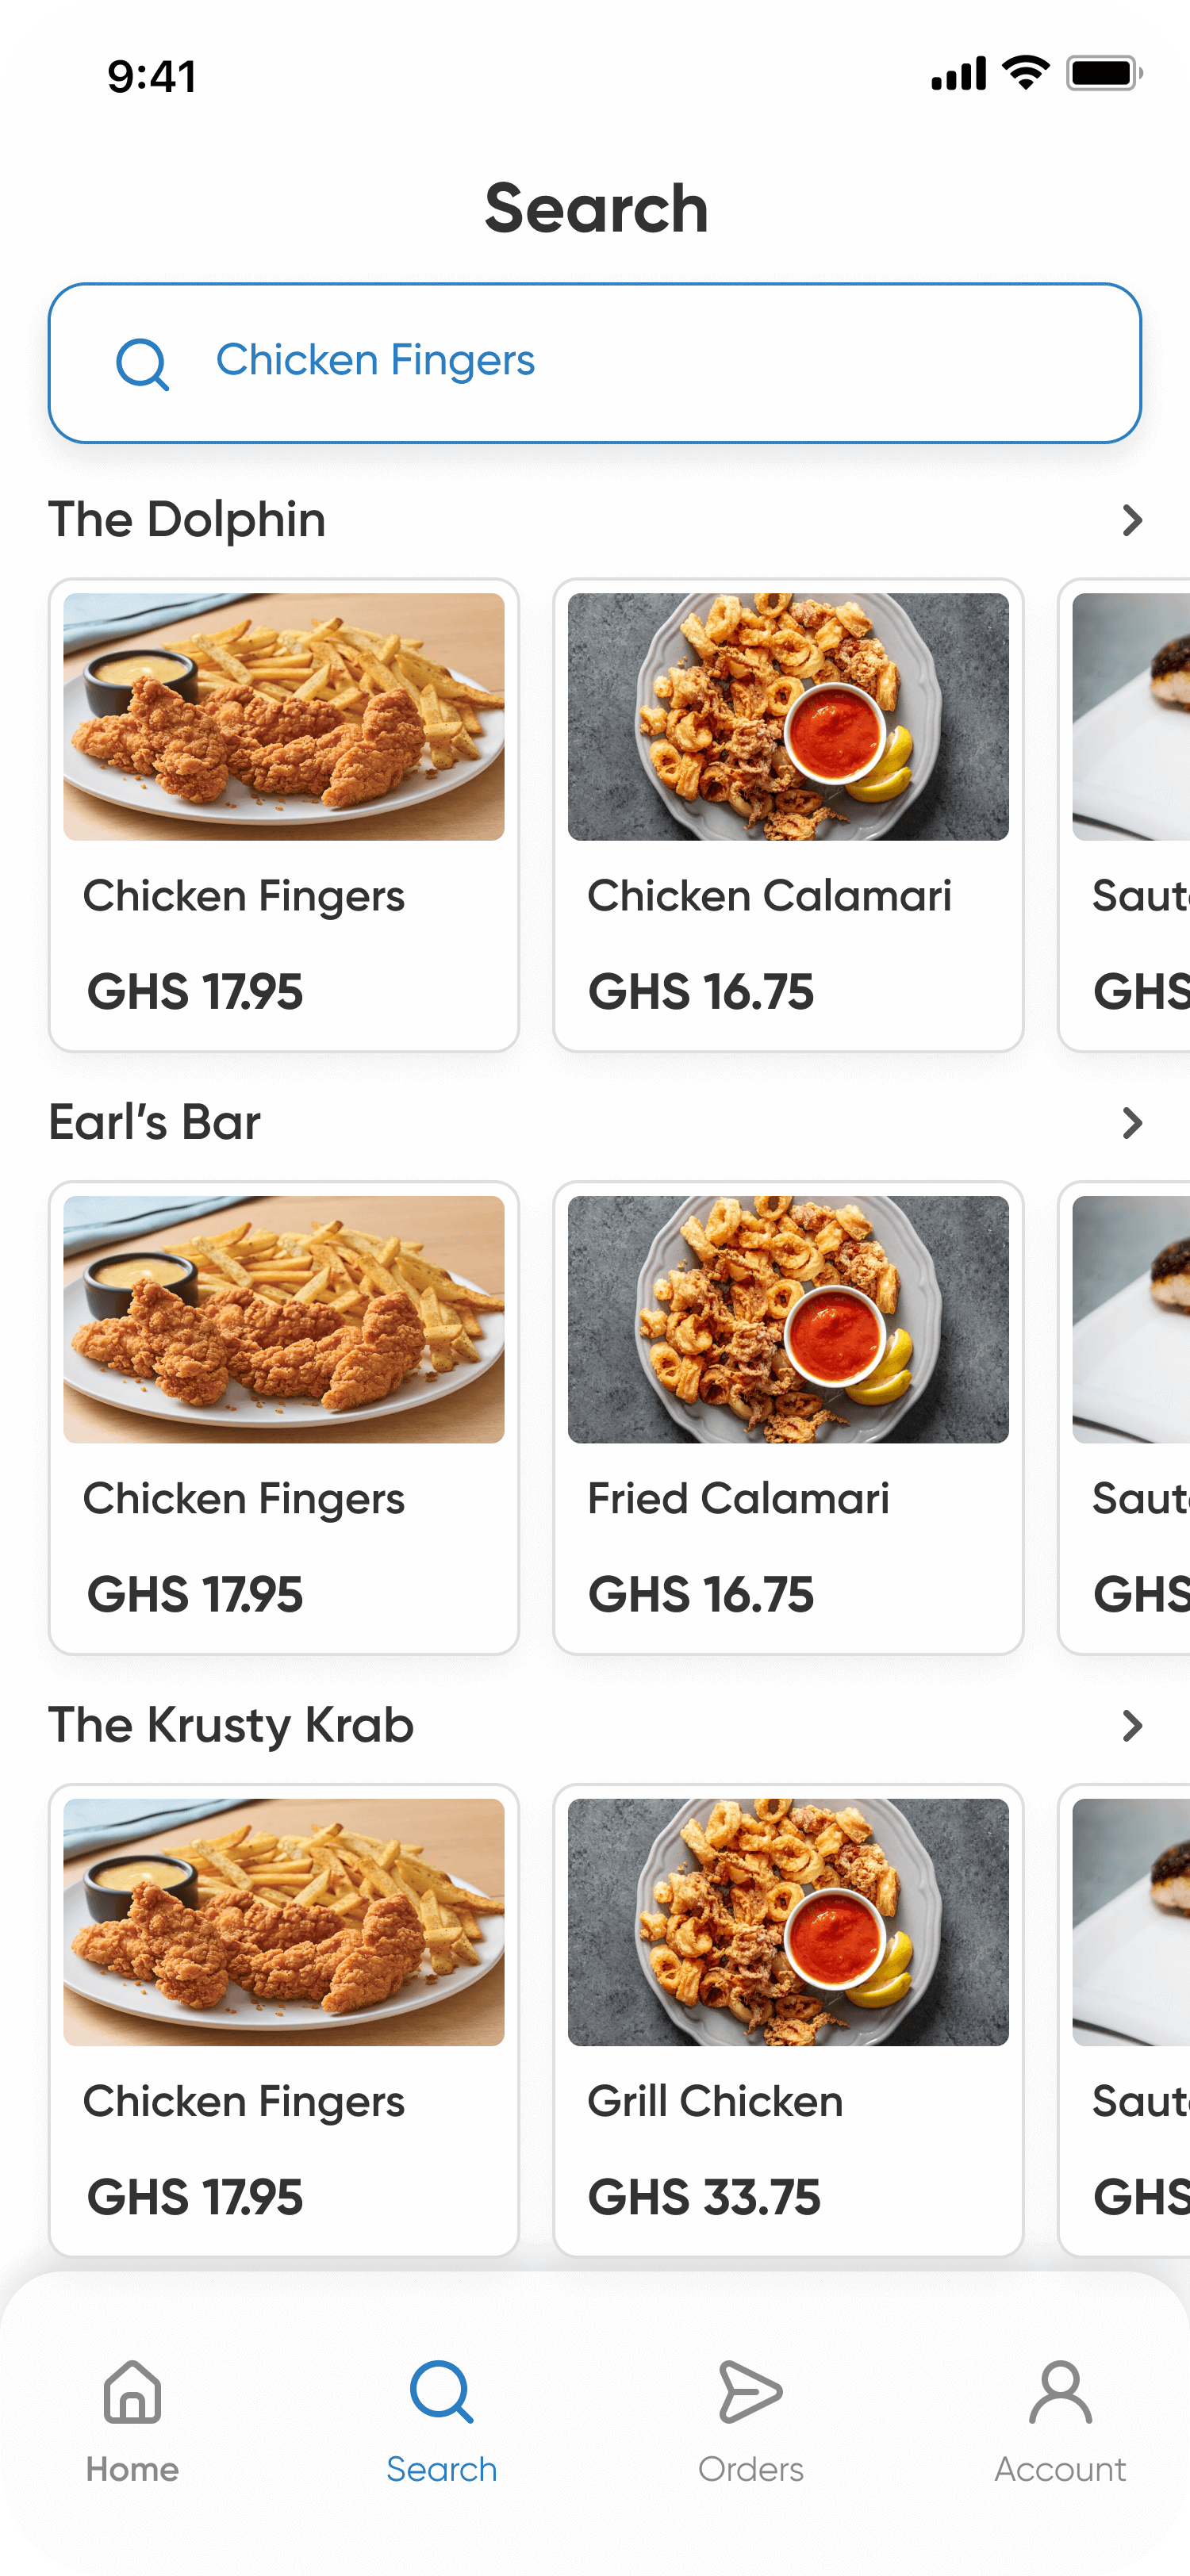Open the Account profile icon
The height and width of the screenshot is (2576, 1190).
pyautogui.click(x=1060, y=2393)
